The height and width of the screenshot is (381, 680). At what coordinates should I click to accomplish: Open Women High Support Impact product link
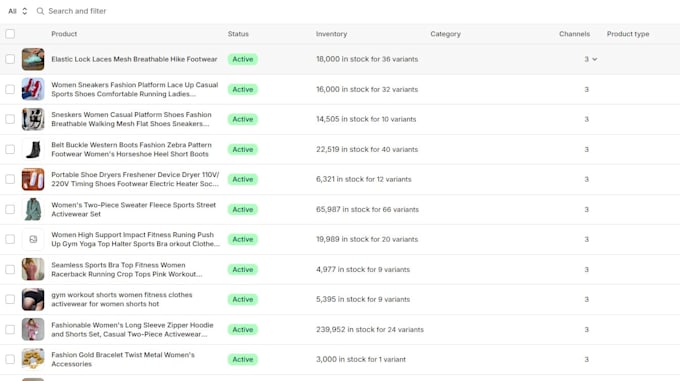[x=136, y=239]
